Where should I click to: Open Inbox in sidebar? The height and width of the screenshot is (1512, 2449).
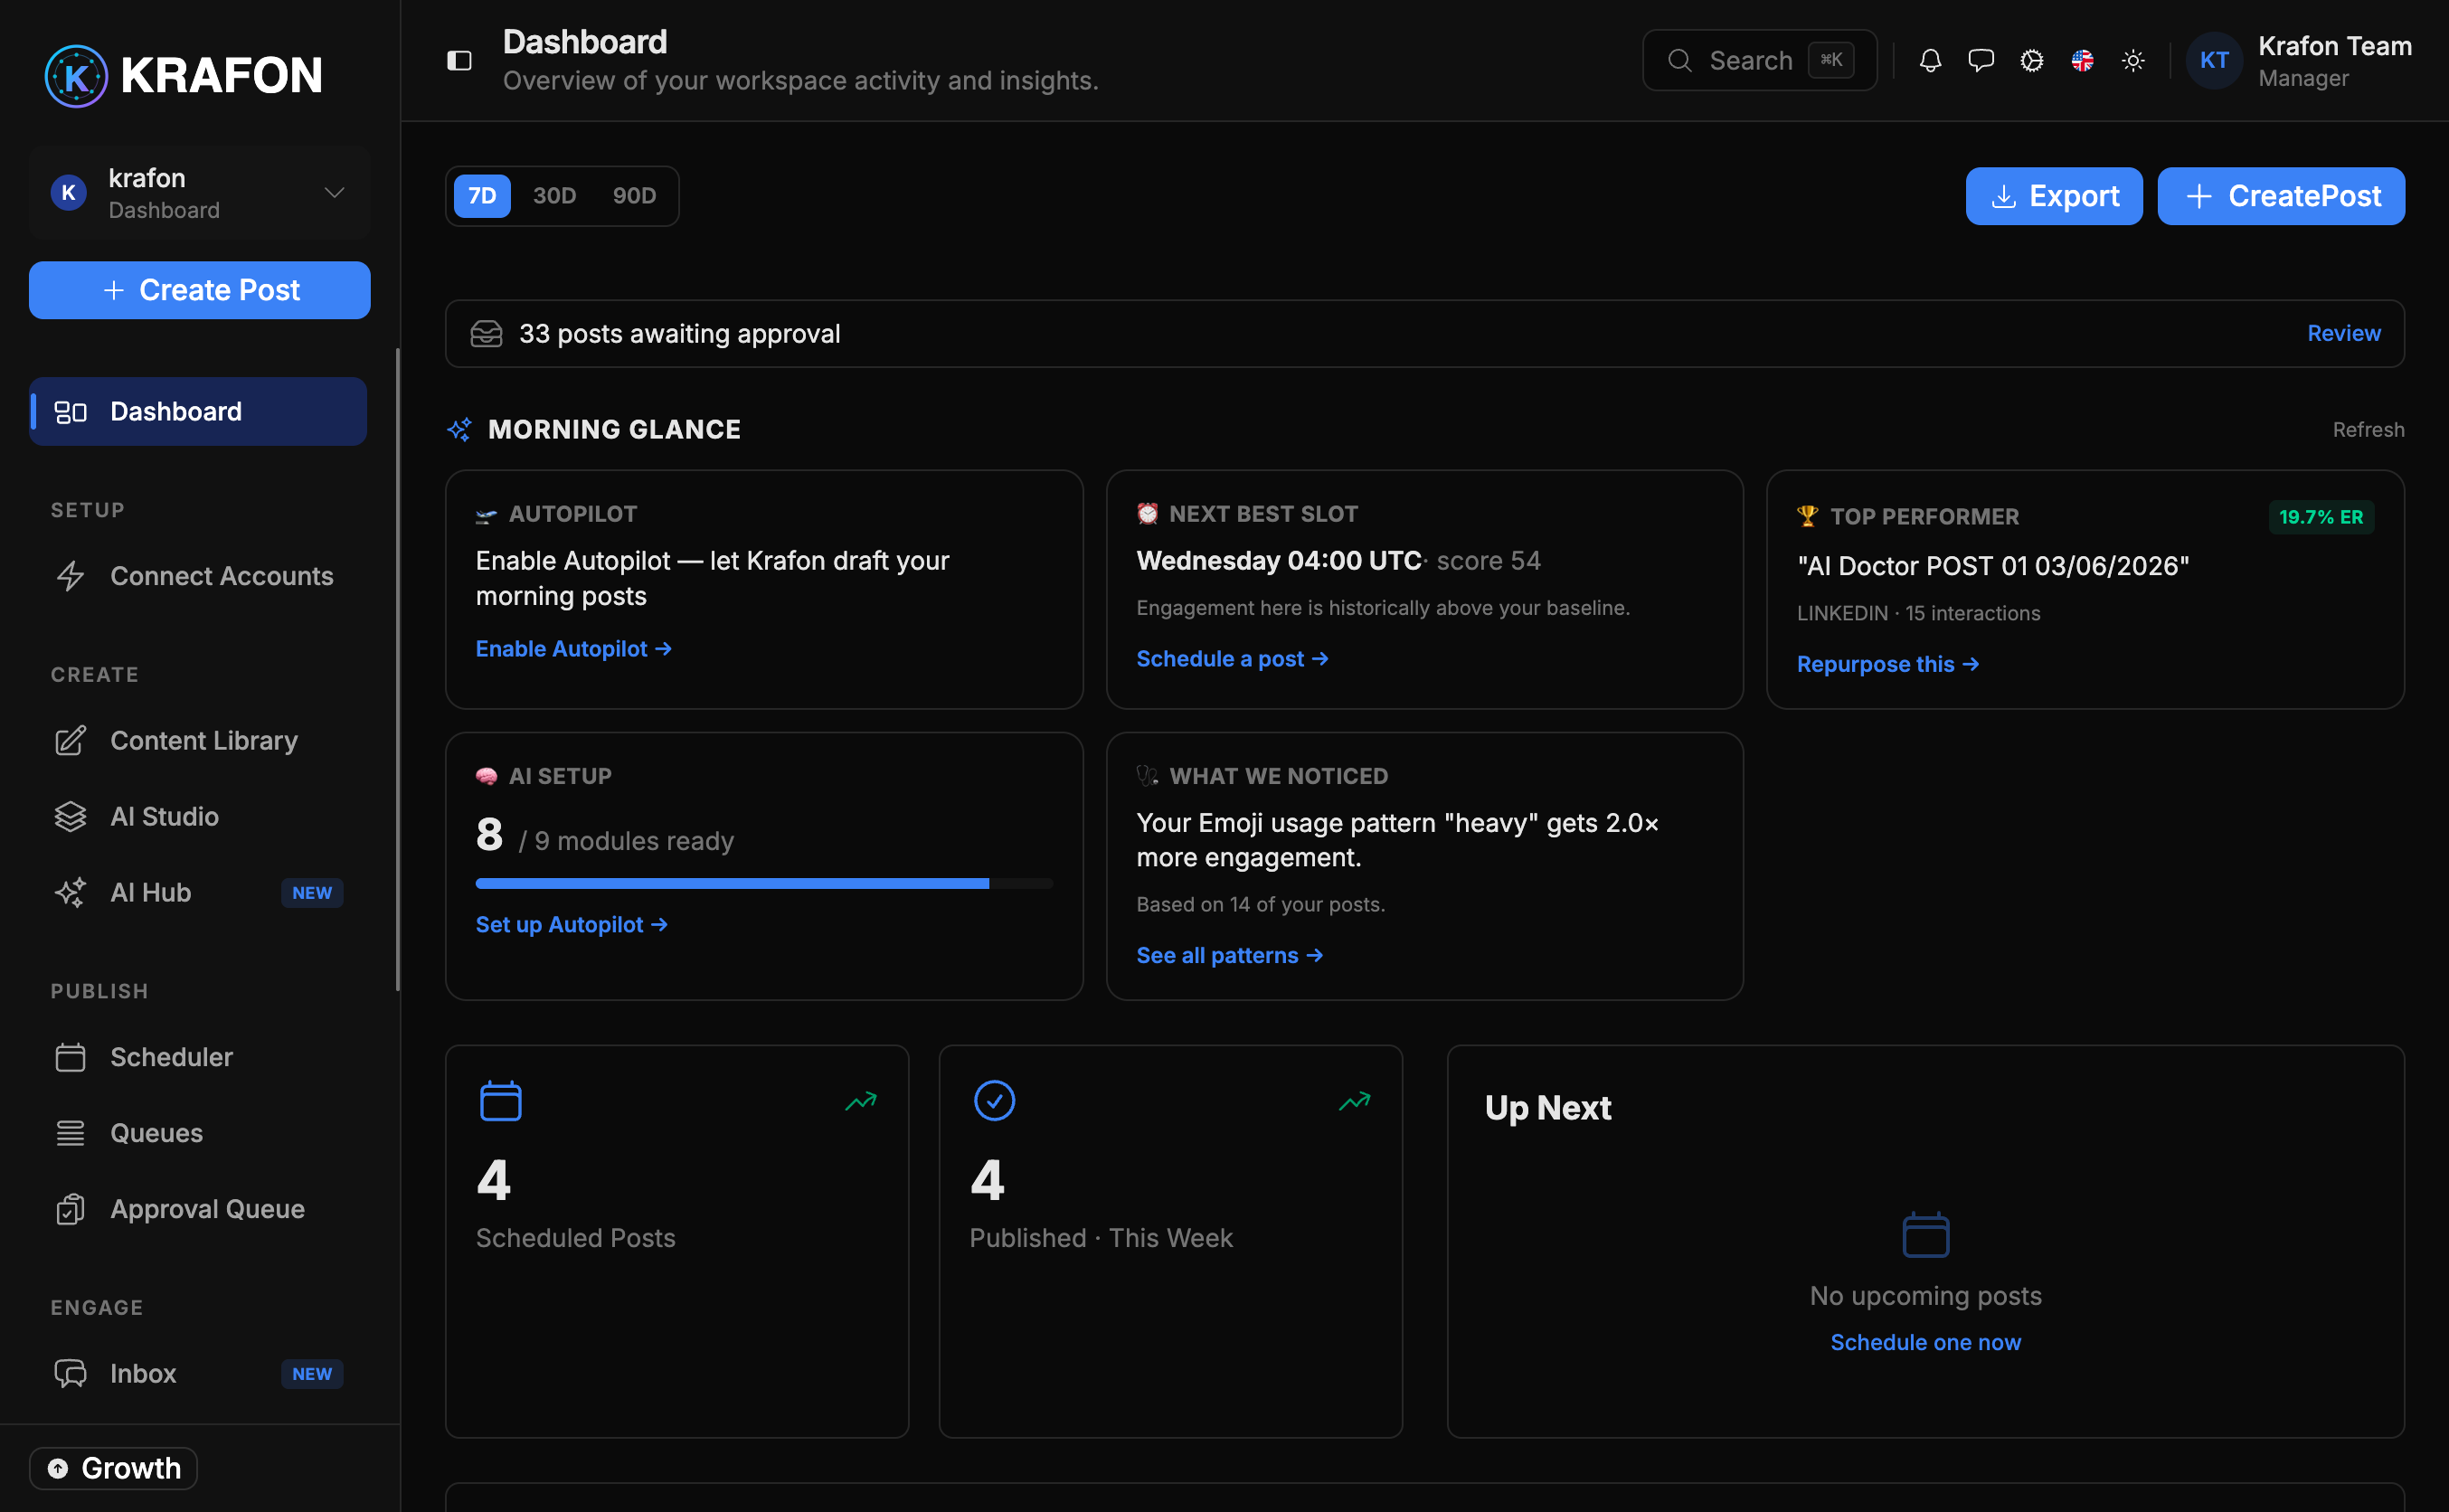click(198, 1374)
